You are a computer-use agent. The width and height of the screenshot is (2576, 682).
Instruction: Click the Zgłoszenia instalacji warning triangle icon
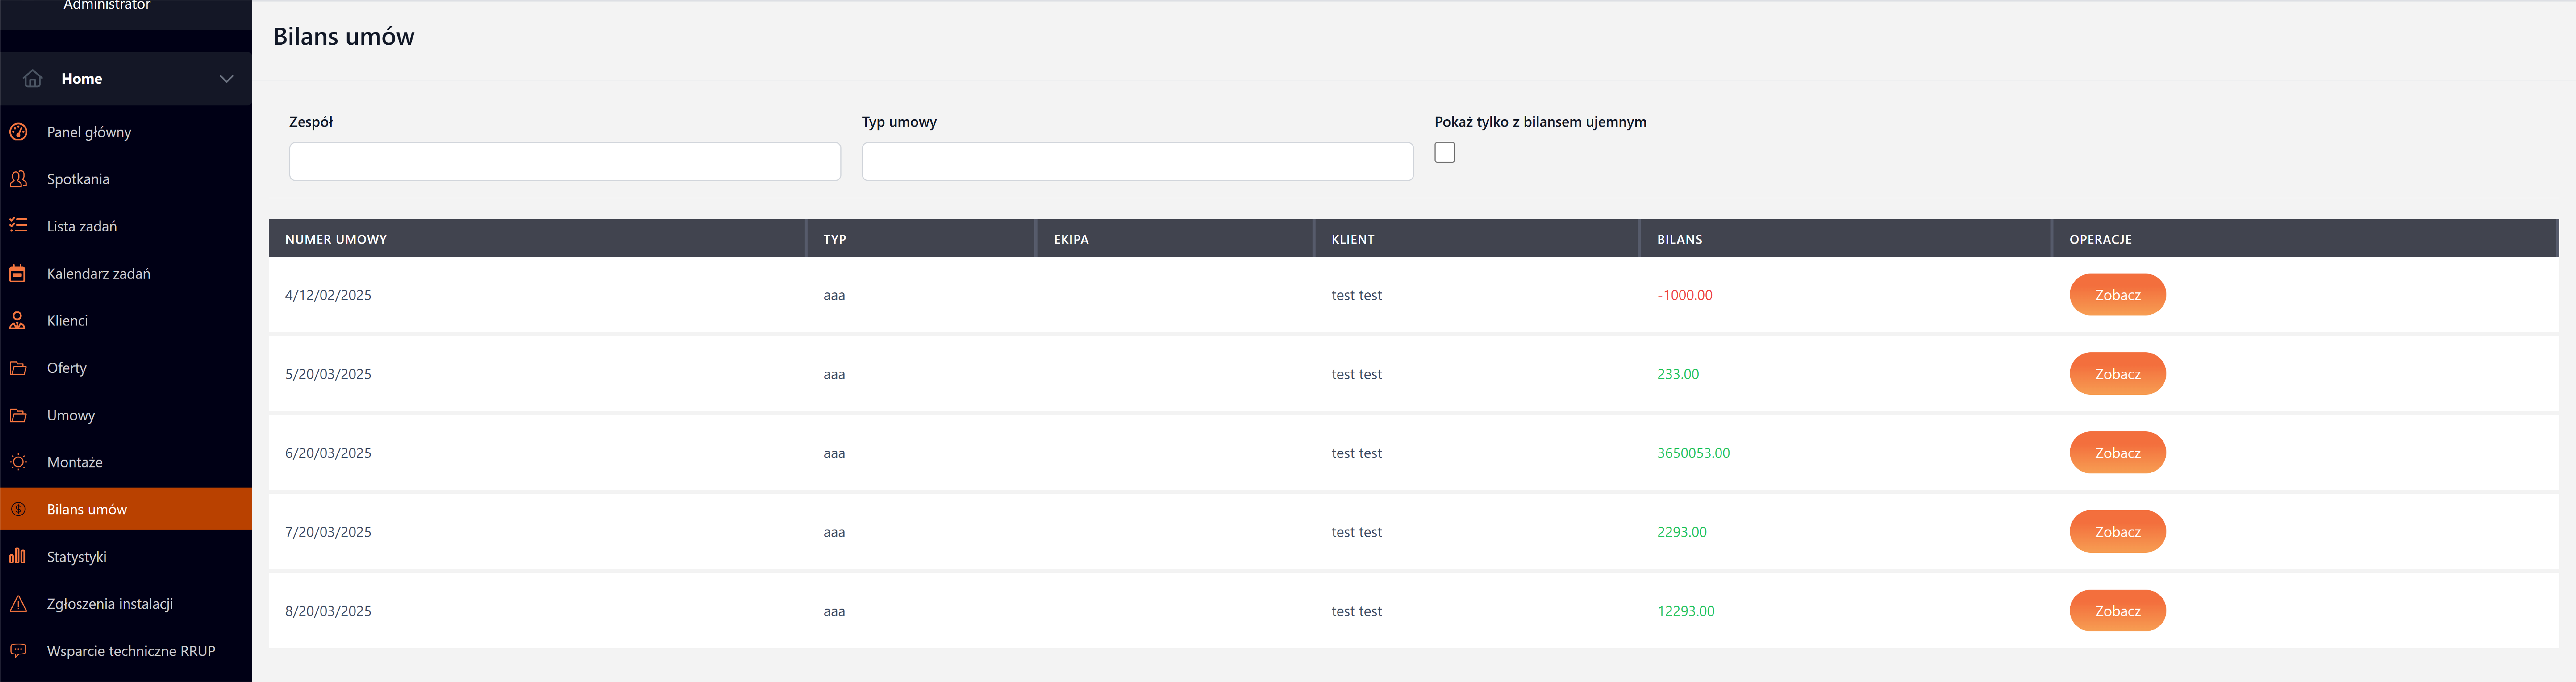(x=18, y=604)
